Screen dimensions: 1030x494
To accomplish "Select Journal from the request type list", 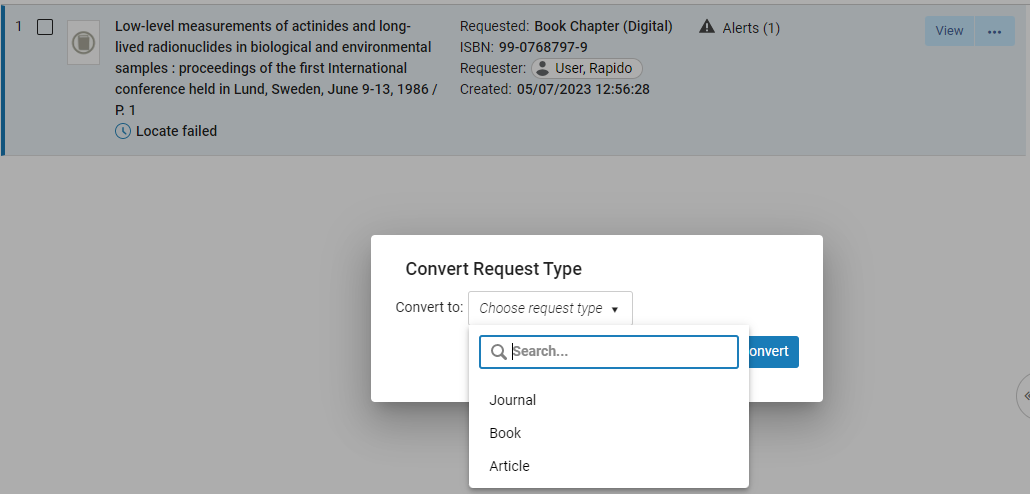I will (513, 400).
